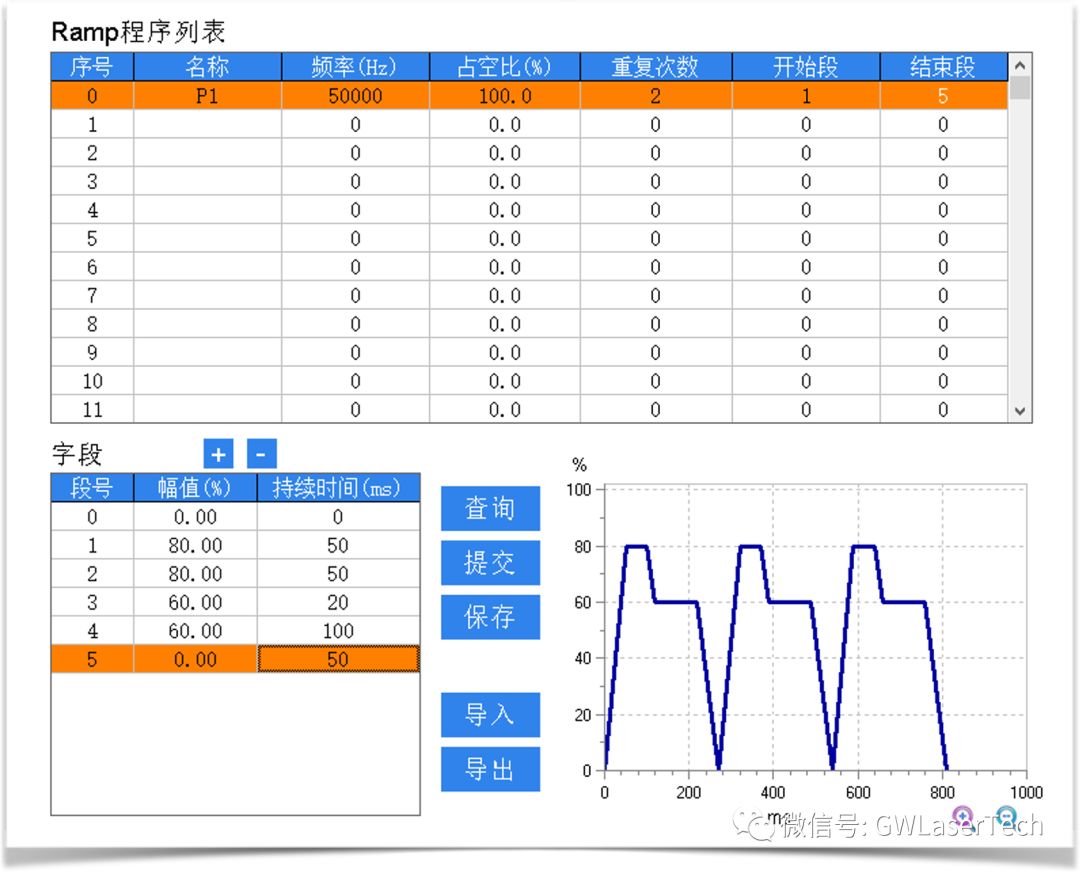This screenshot has width=1080, height=873.
Task: Click the 序号 column header
Action: [x=92, y=67]
